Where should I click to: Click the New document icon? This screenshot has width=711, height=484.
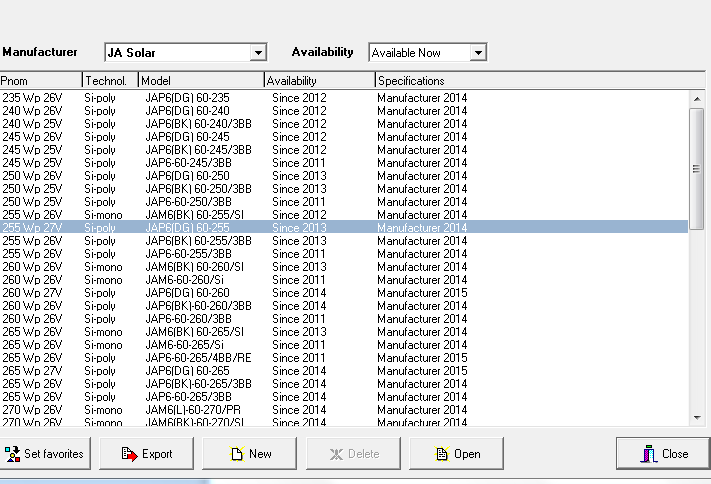tap(237, 454)
